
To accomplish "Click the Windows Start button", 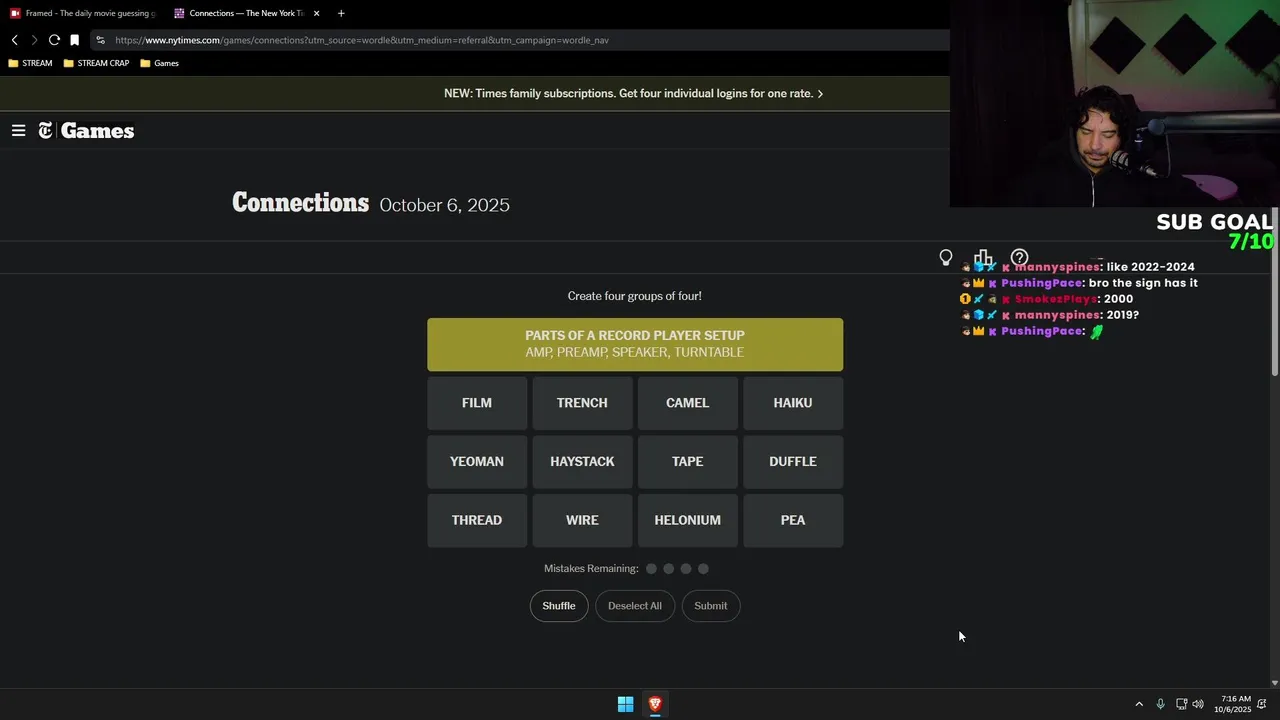I will (x=625, y=704).
